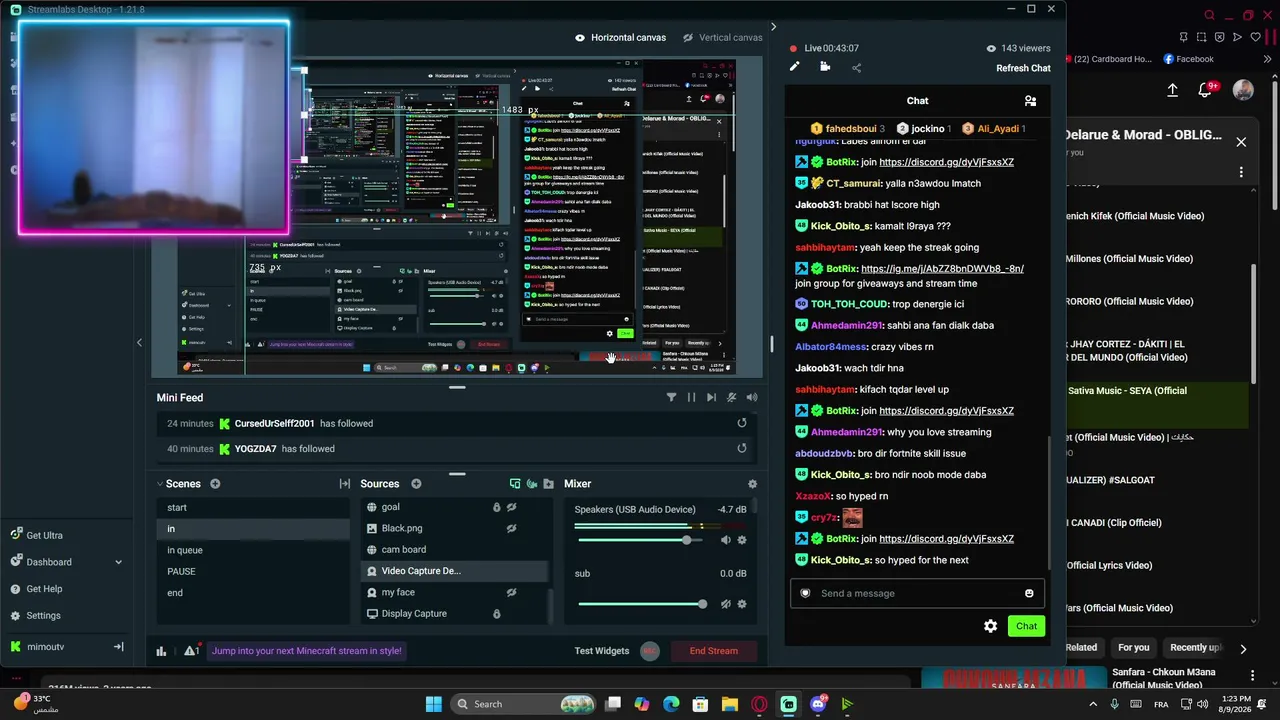The width and height of the screenshot is (1280, 720).
Task: Unmute the sub audio source
Action: click(x=726, y=604)
